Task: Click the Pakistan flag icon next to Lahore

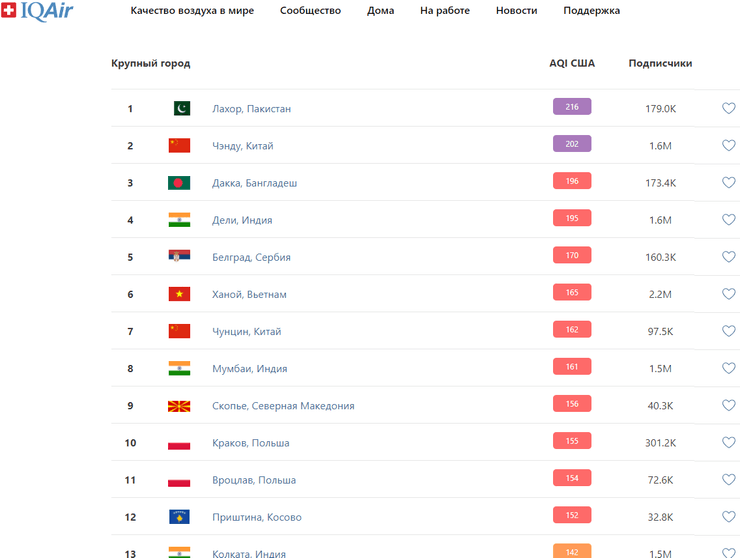Action: point(180,108)
